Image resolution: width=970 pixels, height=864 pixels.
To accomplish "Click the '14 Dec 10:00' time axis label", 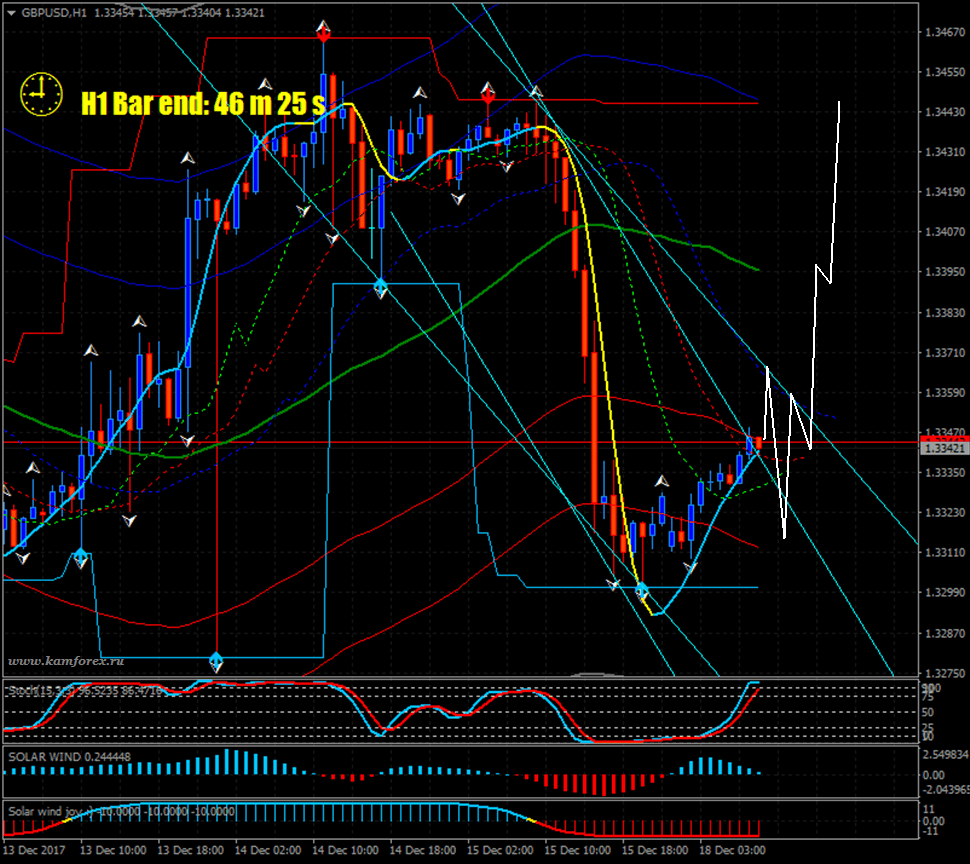I will (345, 850).
